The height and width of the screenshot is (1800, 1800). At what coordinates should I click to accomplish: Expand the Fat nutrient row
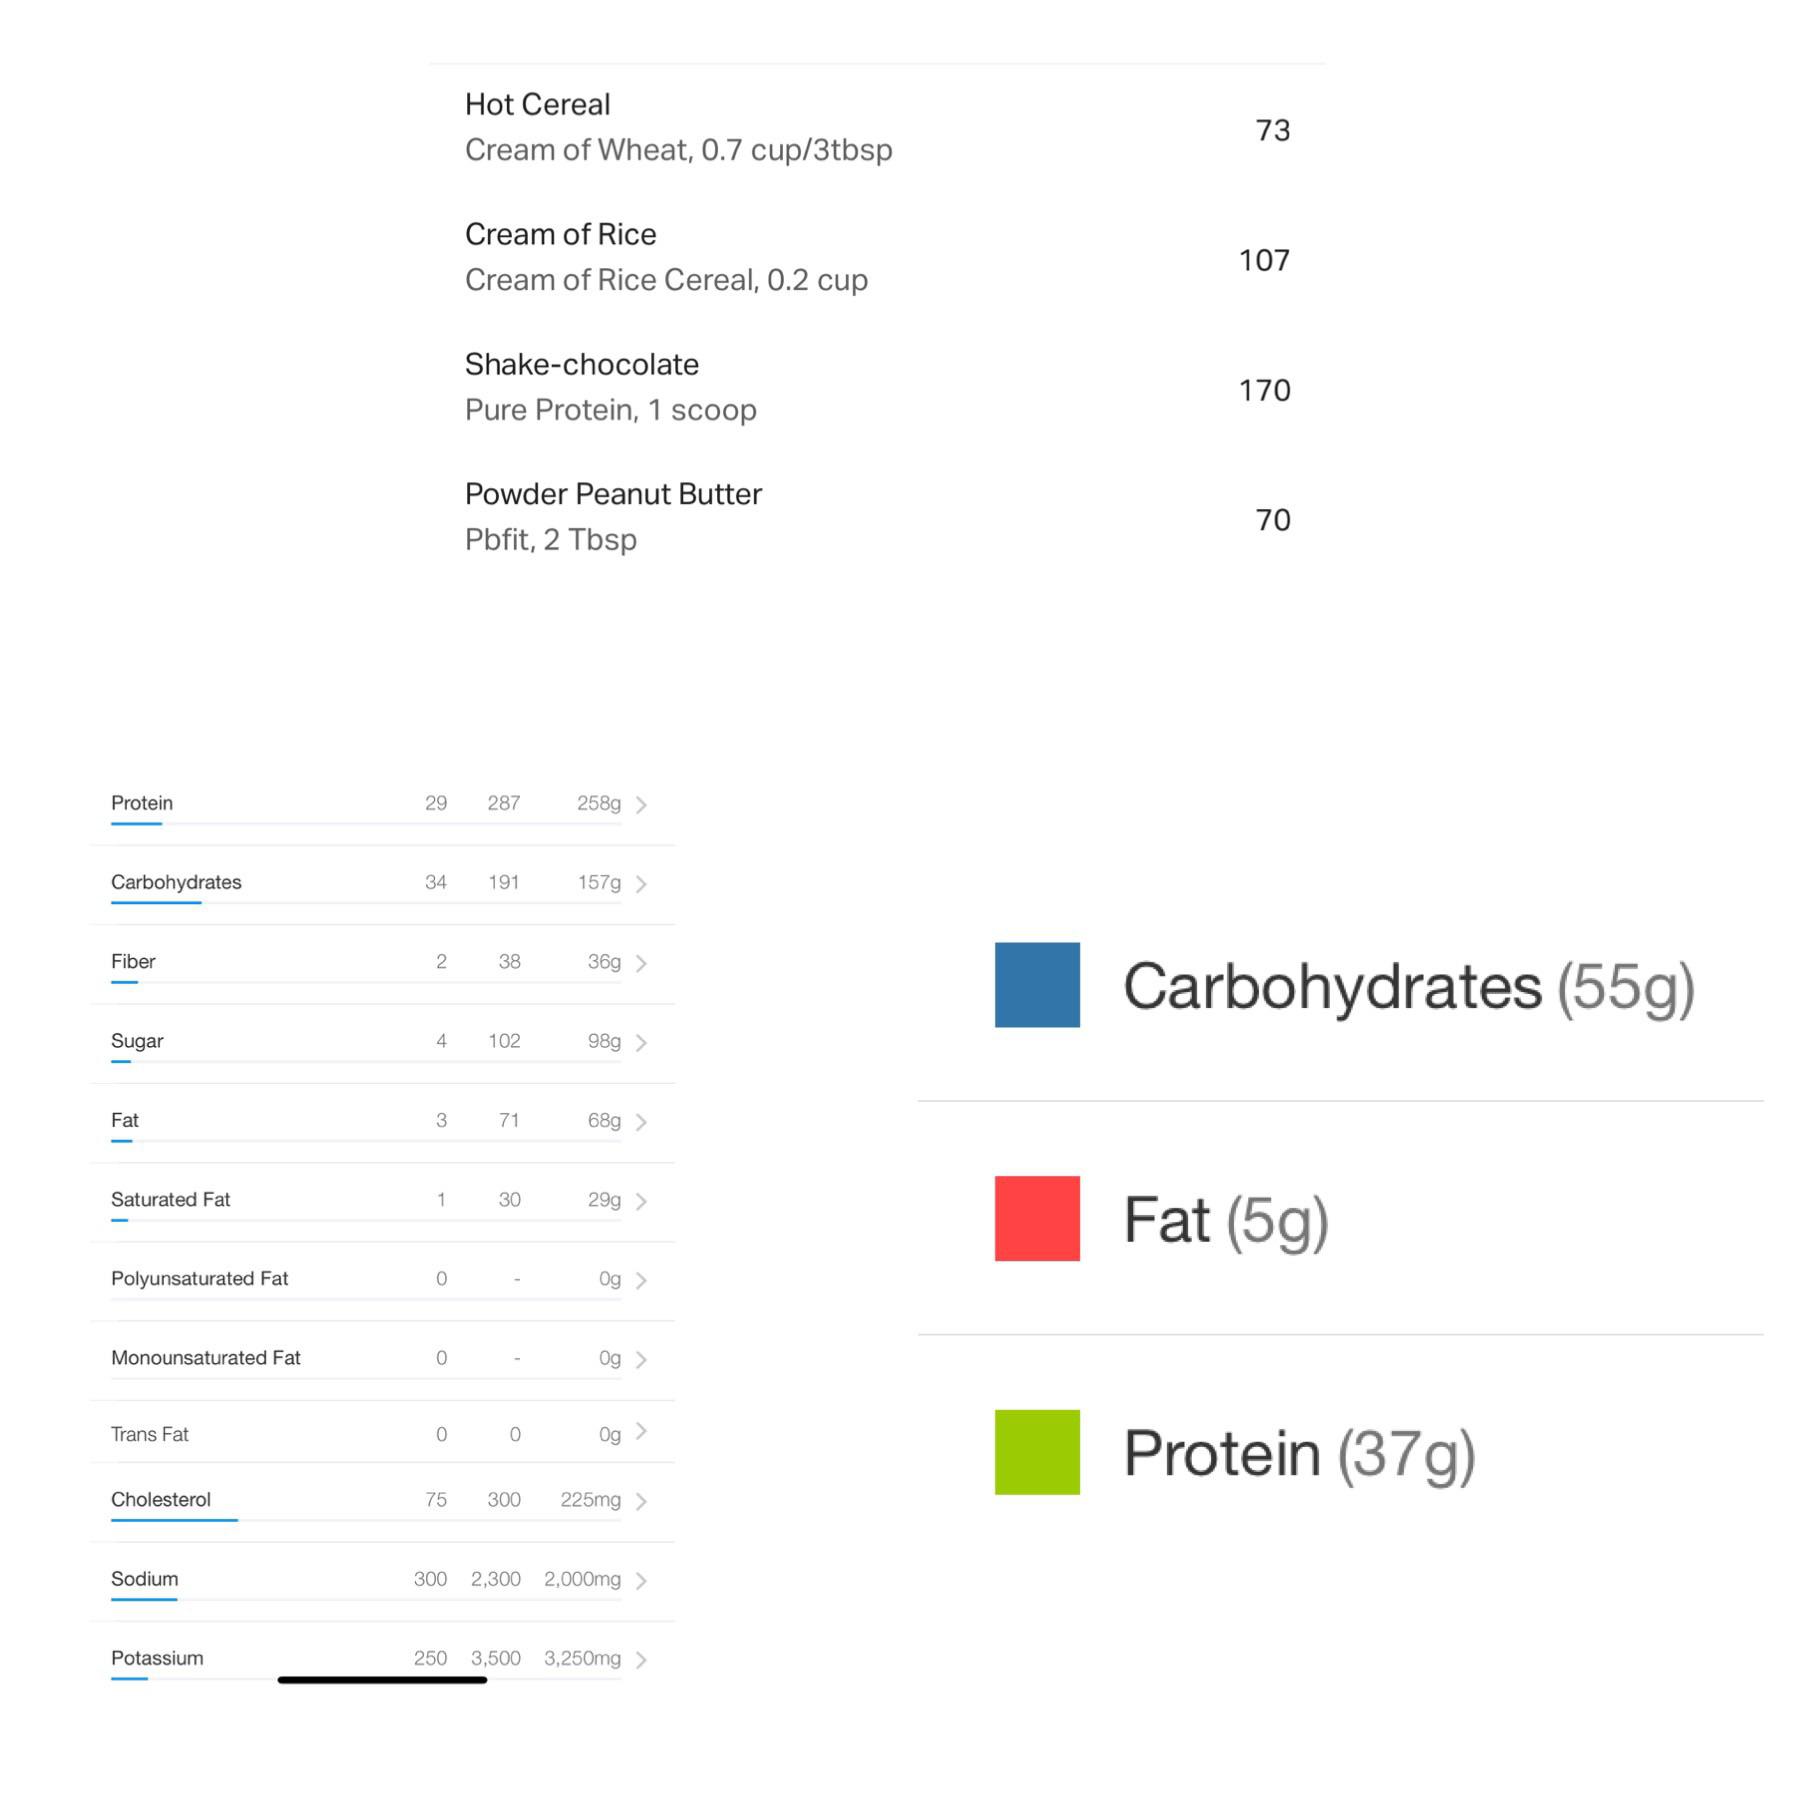[643, 1121]
